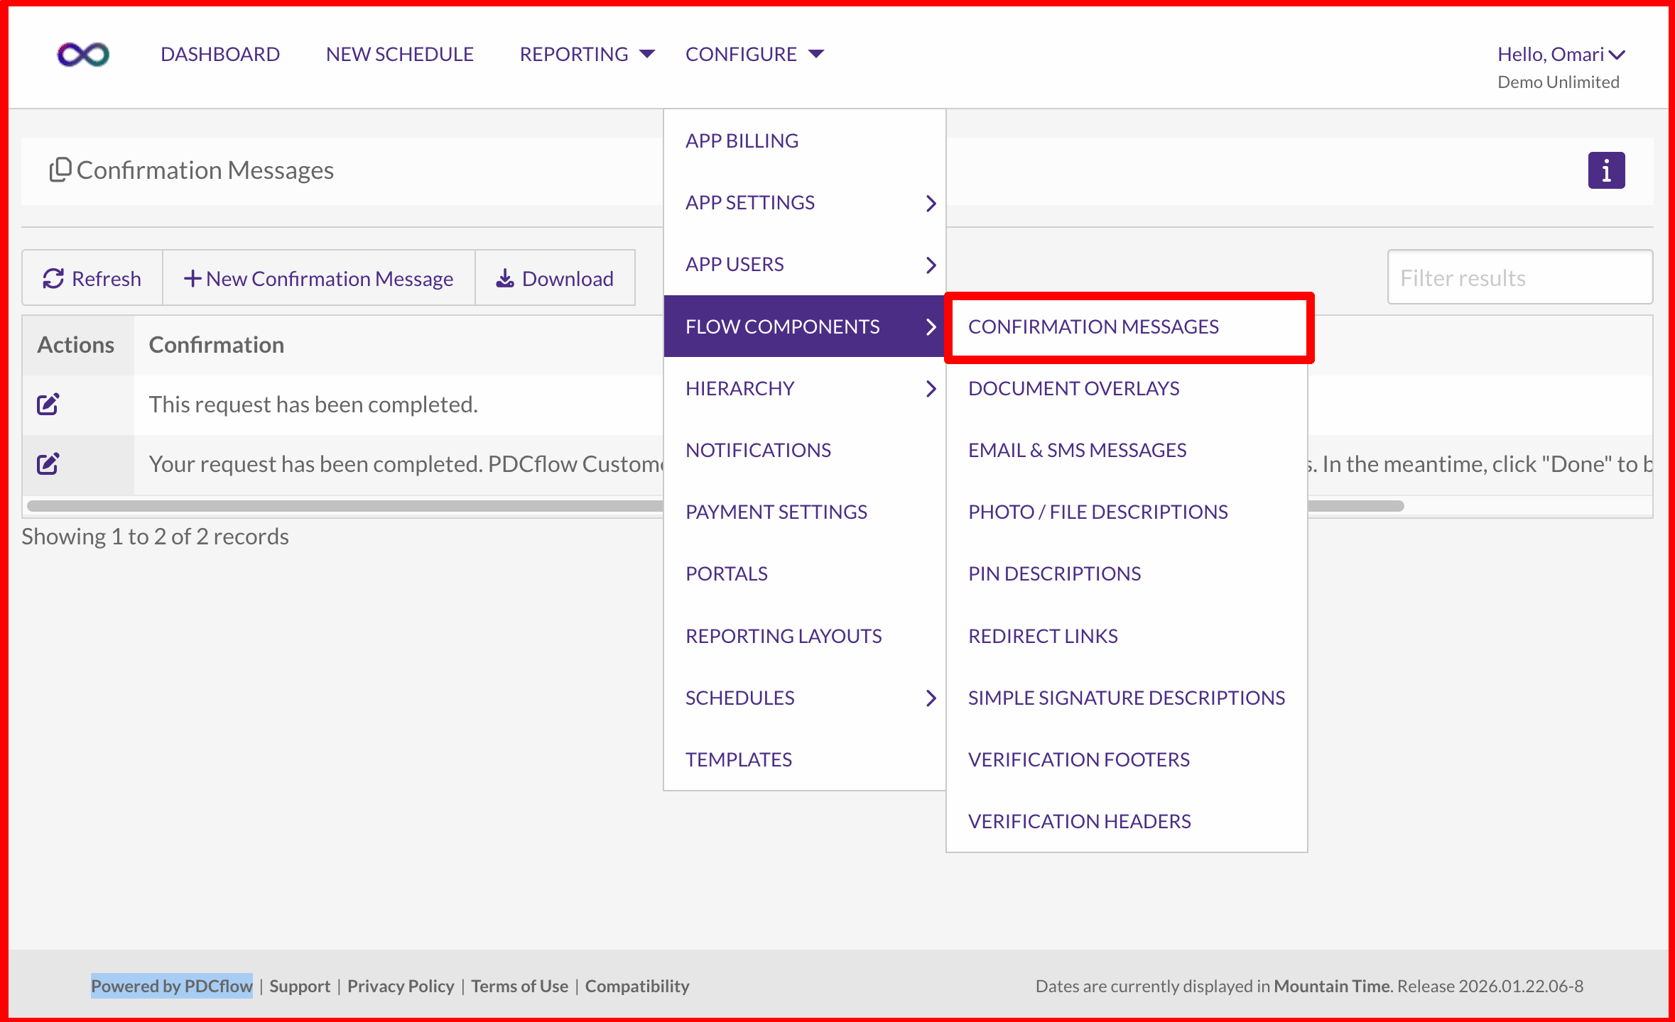Edit the 'This request has been completed.' row
Viewport: 1675px width, 1022px height.
click(48, 404)
